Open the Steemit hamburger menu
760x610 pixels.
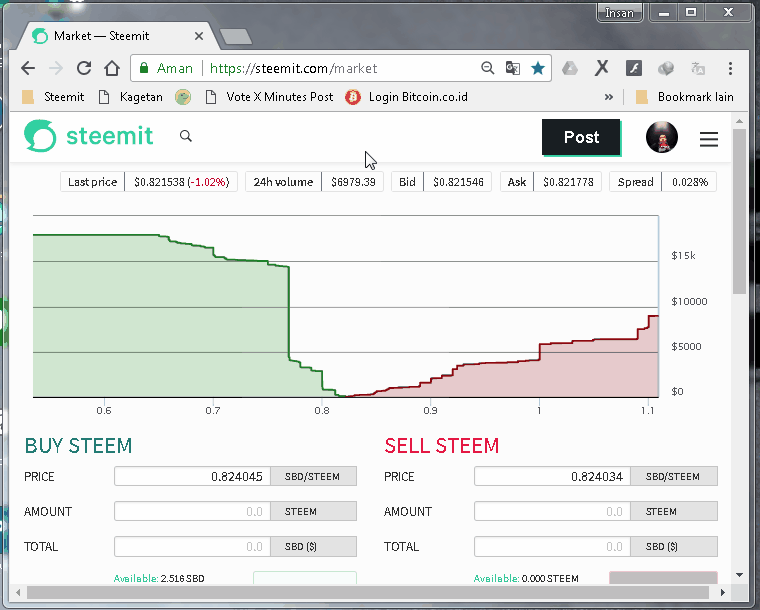click(709, 139)
